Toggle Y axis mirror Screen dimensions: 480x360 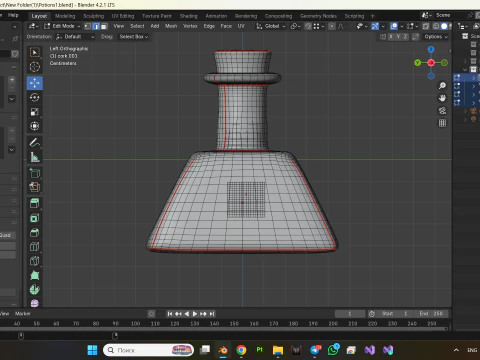(398, 37)
